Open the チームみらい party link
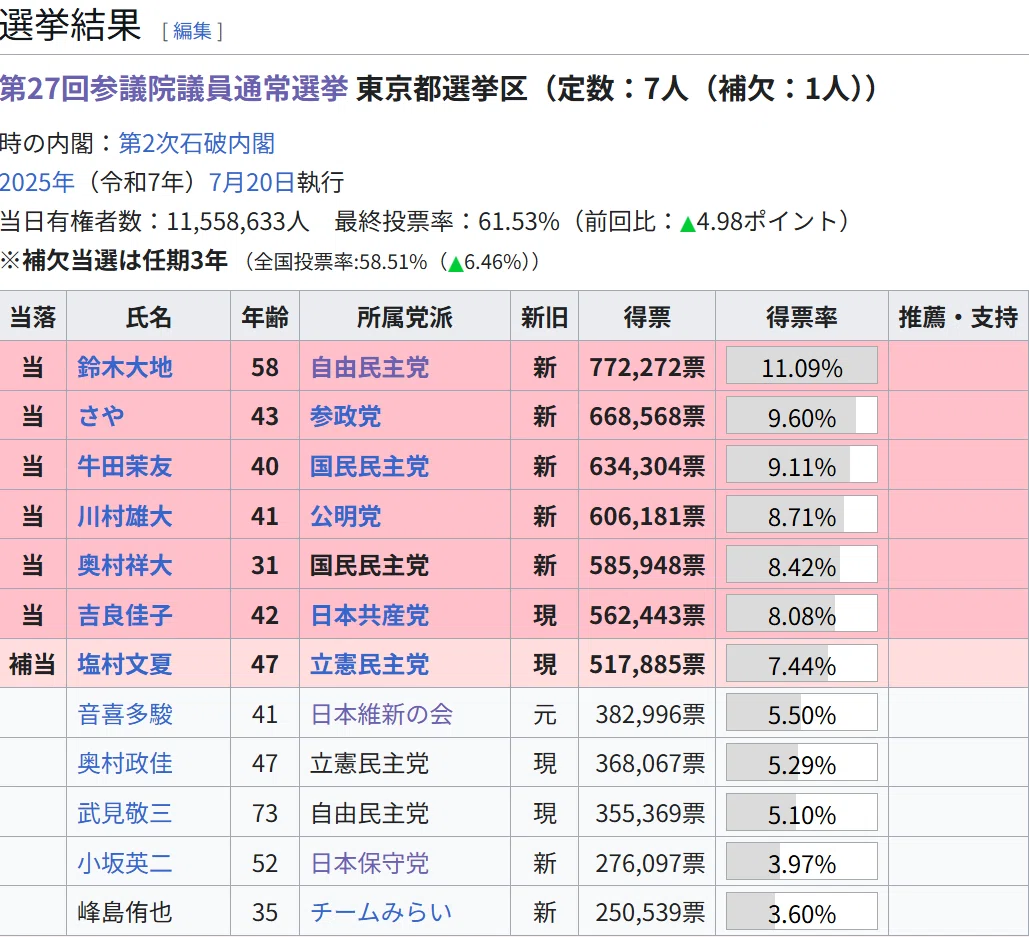This screenshot has width=1029, height=937. pos(381,912)
